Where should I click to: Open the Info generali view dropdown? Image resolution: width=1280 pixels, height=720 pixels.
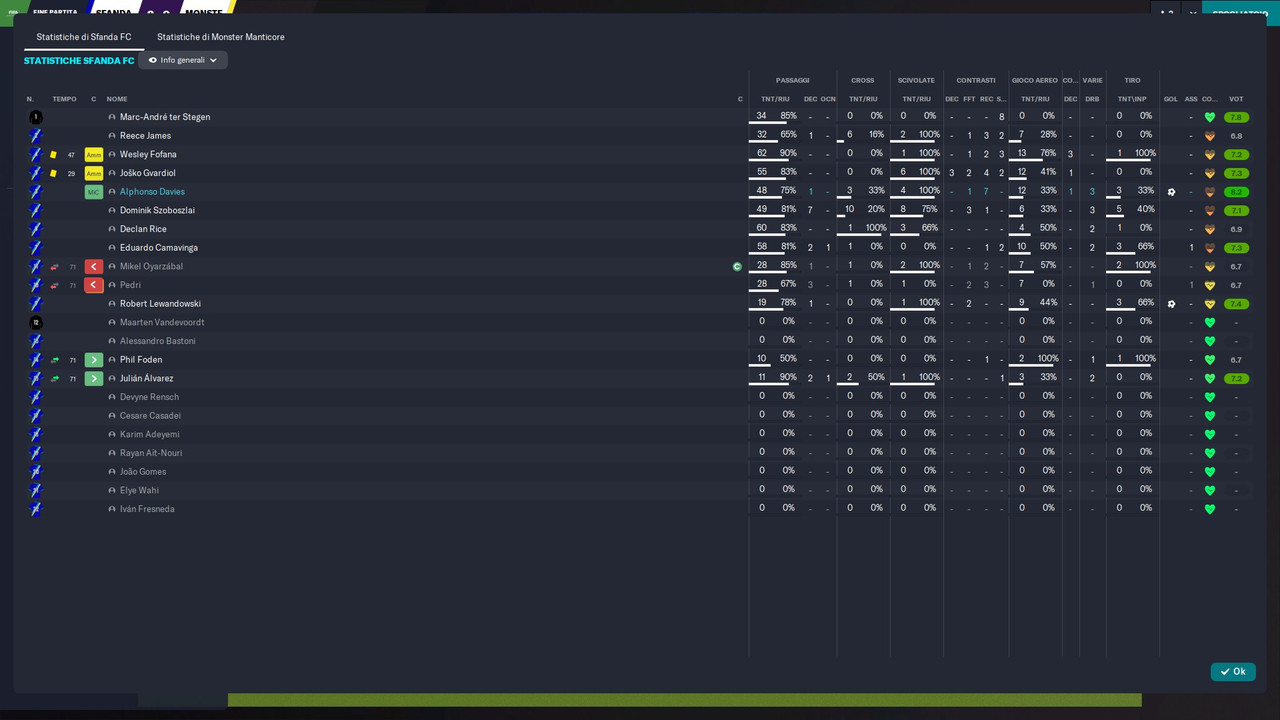(x=183, y=60)
